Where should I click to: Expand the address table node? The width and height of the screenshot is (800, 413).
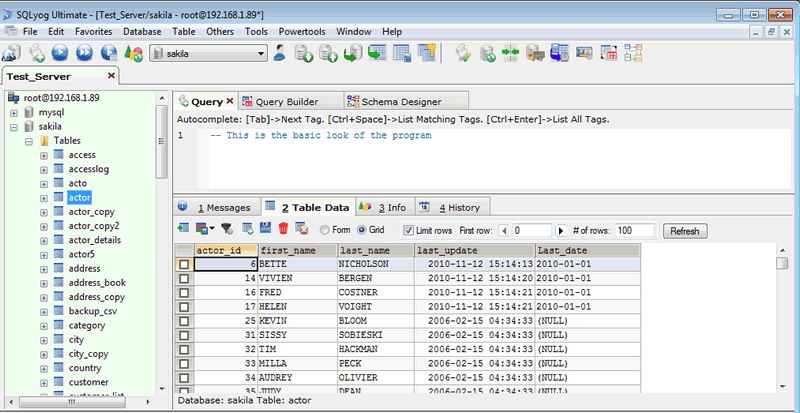click(x=43, y=268)
